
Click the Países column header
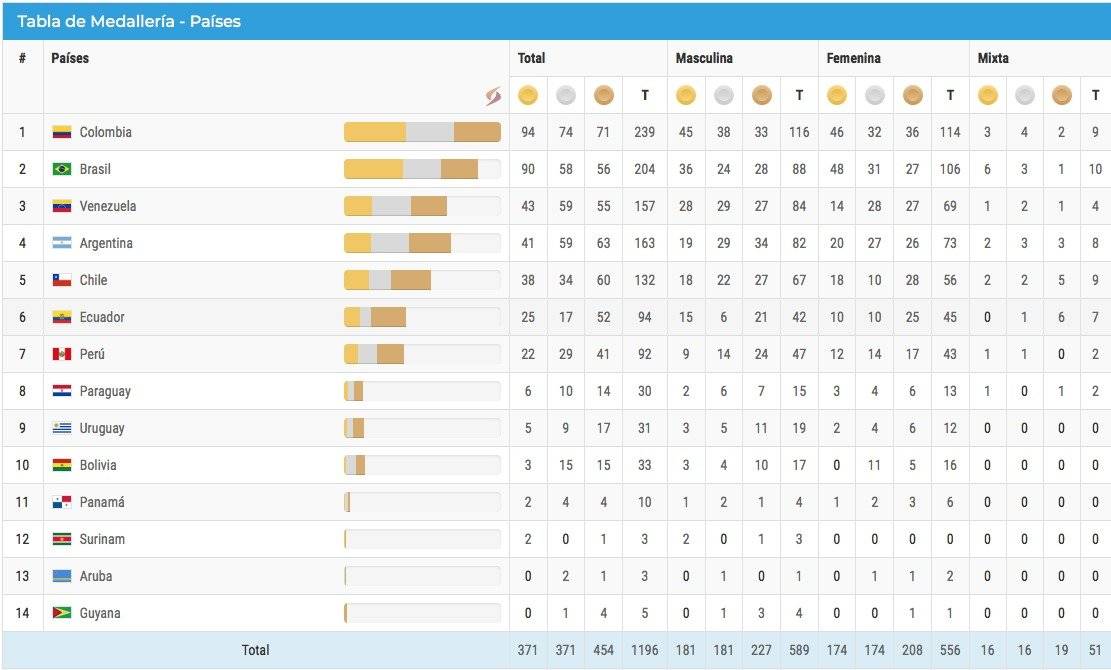coord(70,58)
